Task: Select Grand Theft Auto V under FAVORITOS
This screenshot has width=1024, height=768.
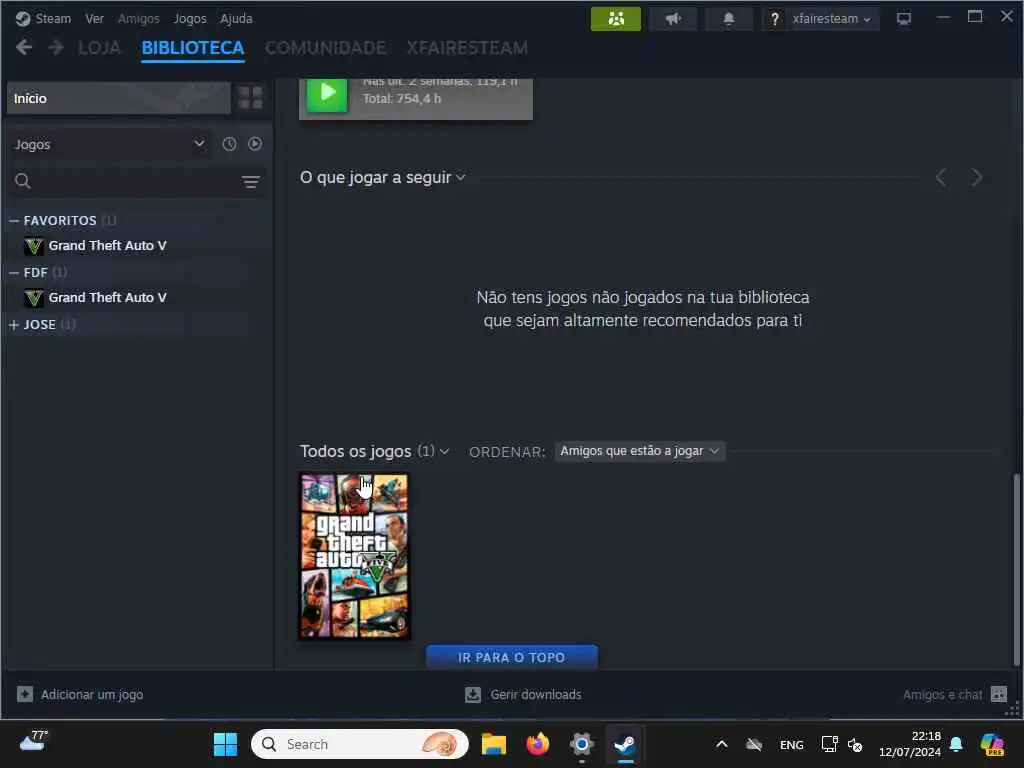Action: tap(108, 246)
